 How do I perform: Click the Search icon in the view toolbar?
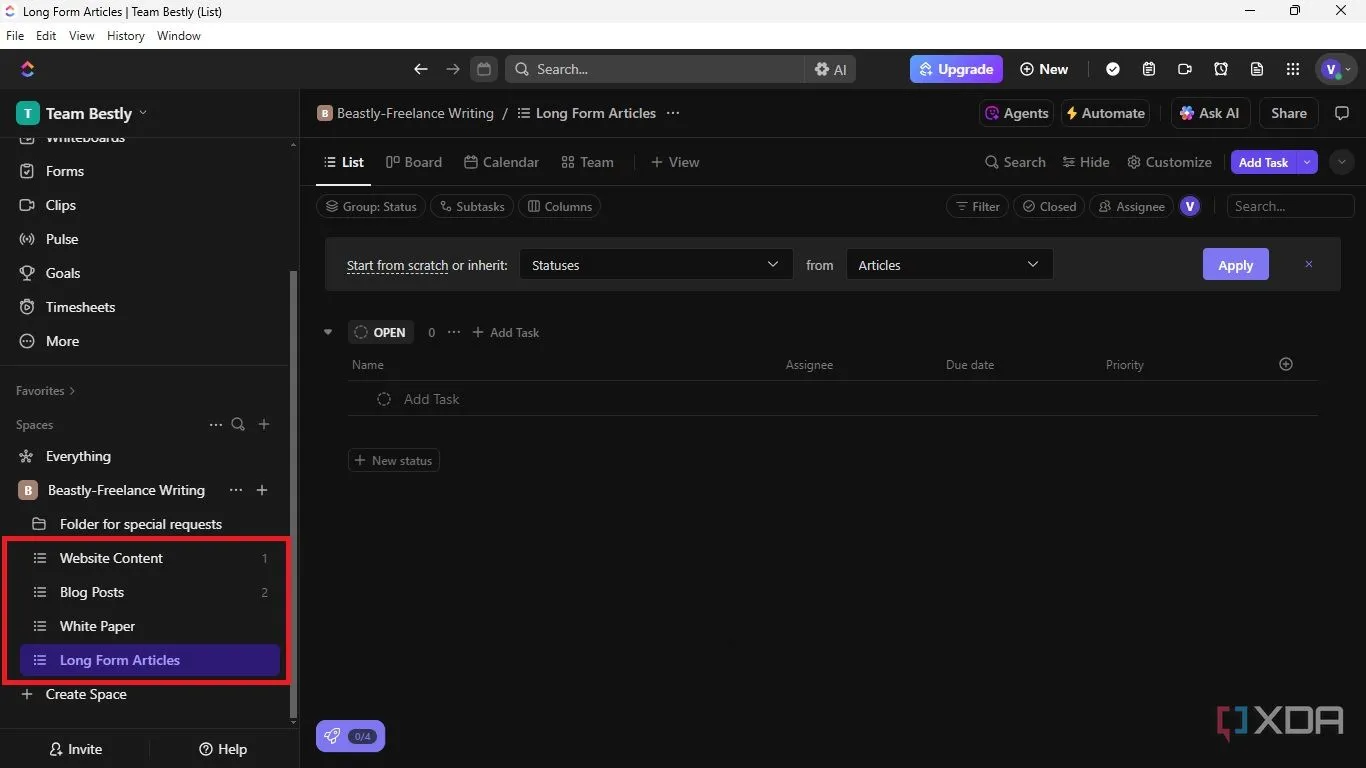point(1015,162)
